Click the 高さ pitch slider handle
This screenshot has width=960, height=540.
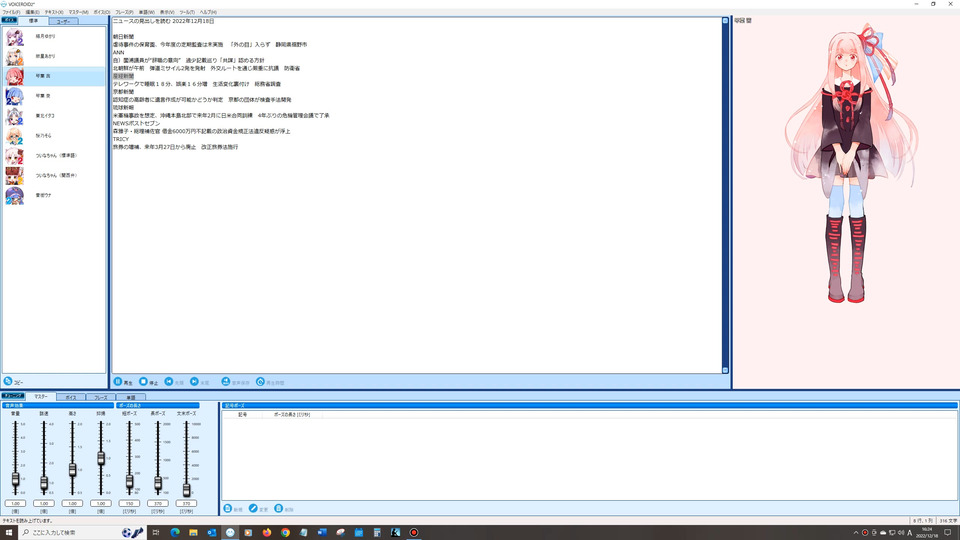pos(72,470)
